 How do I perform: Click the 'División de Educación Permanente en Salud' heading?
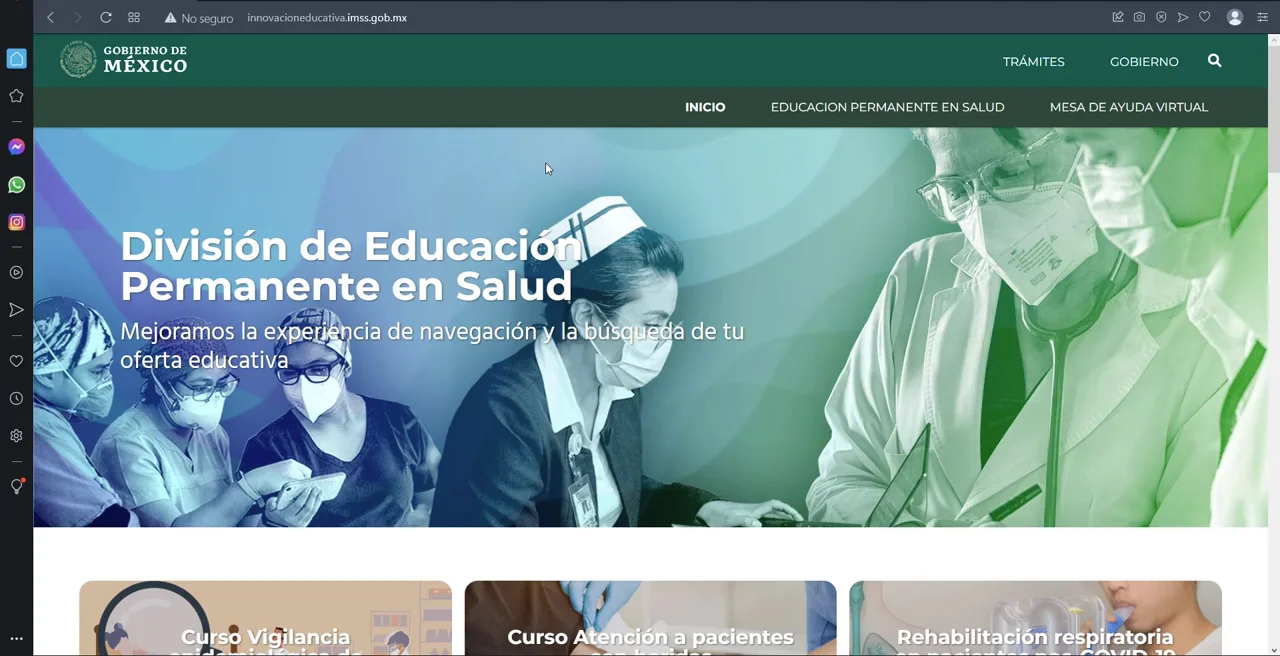click(x=351, y=266)
